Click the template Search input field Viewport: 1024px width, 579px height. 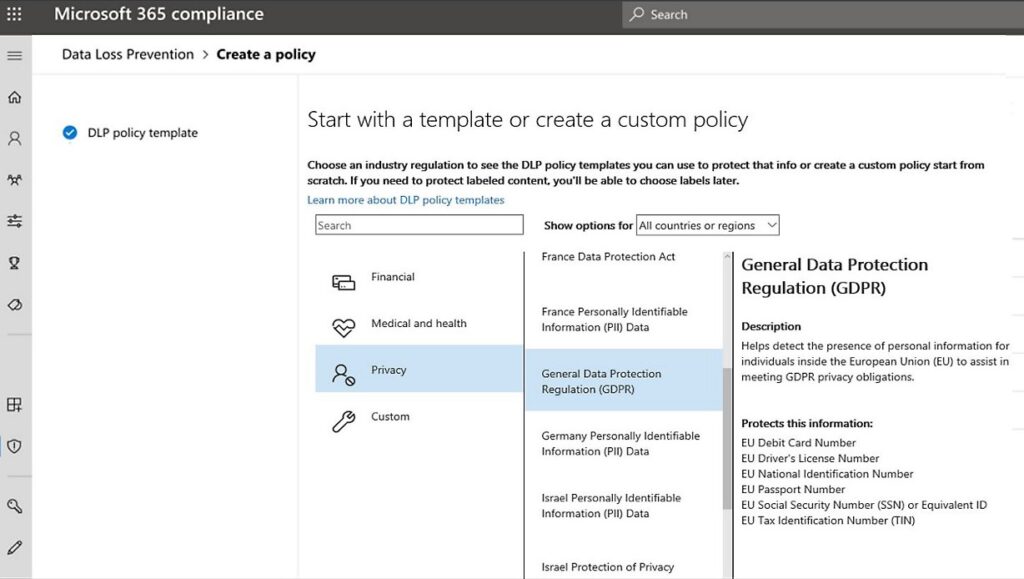(x=418, y=224)
